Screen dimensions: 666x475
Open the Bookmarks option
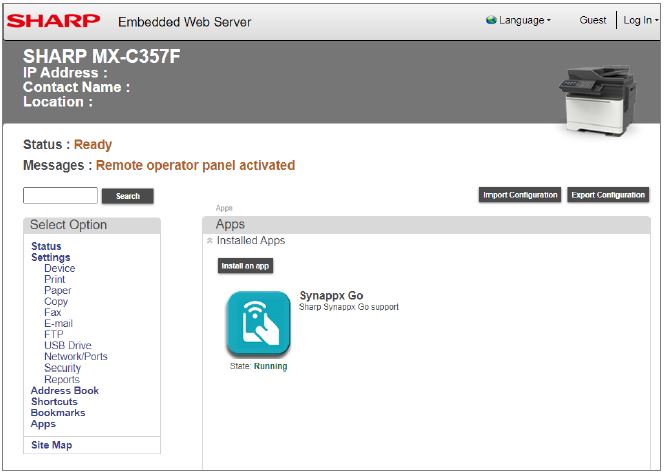(58, 413)
